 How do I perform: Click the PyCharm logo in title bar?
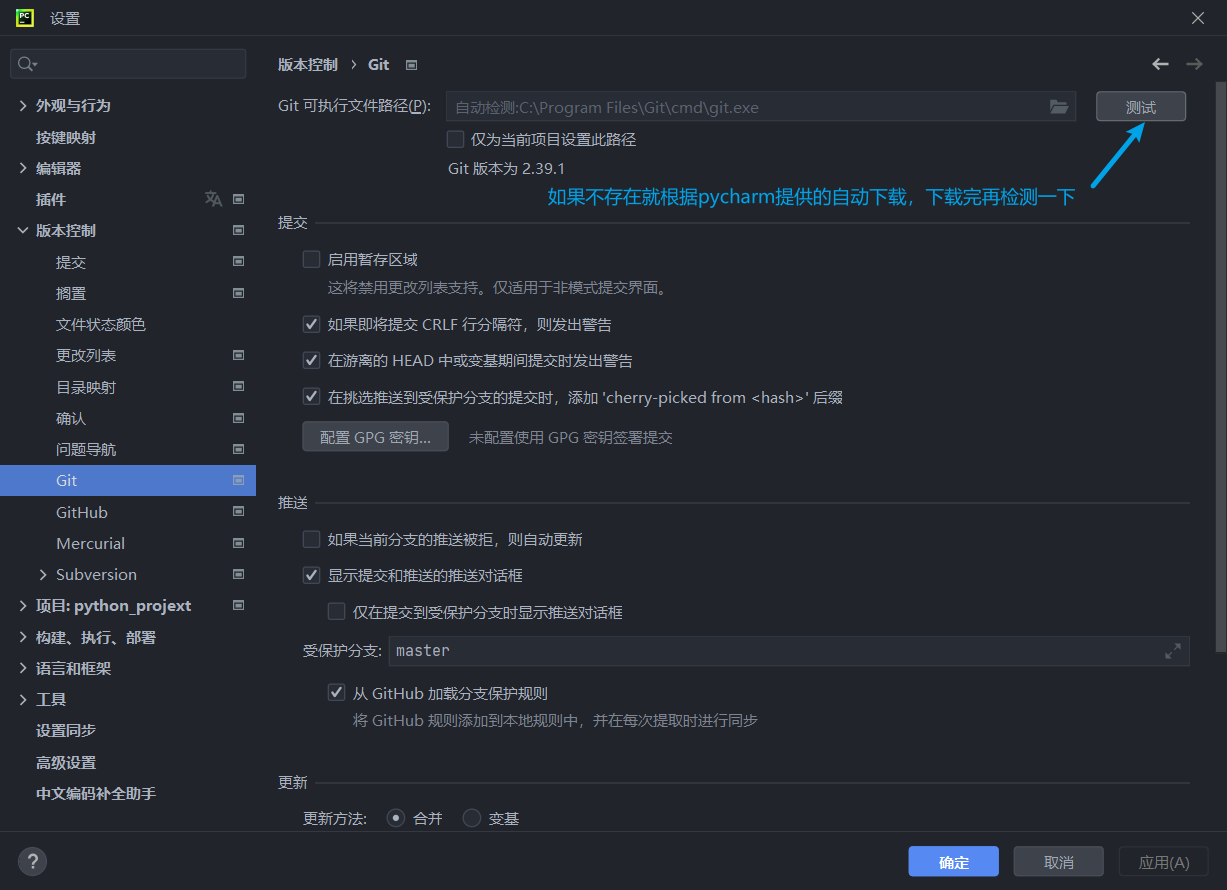[x=25, y=17]
